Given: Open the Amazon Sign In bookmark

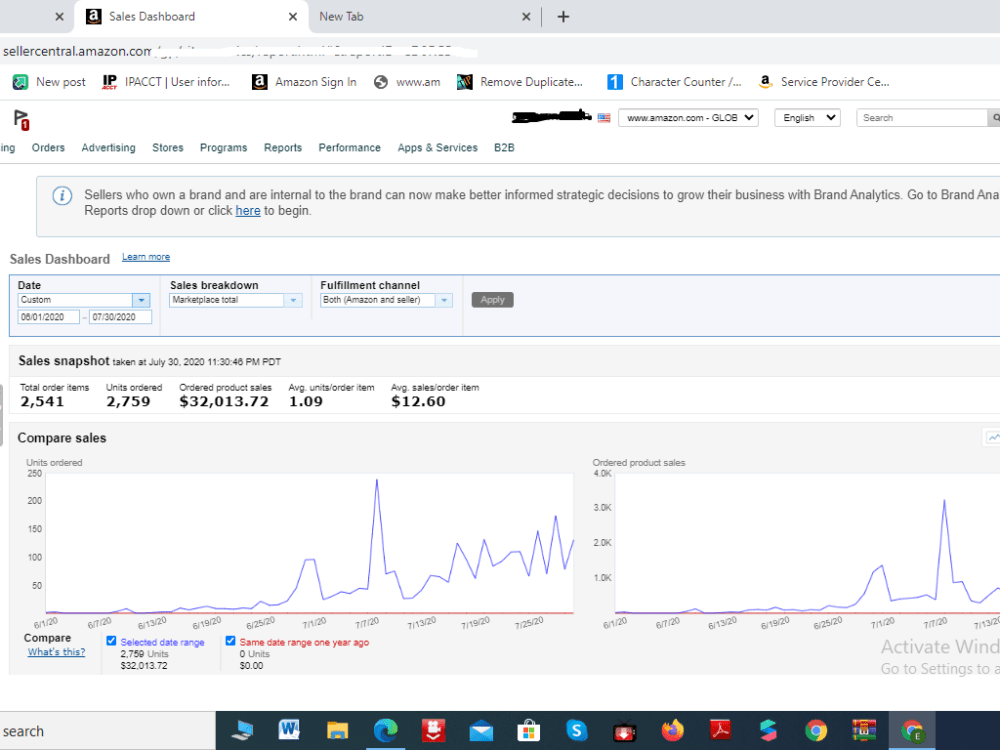Looking at the screenshot, I should (304, 82).
